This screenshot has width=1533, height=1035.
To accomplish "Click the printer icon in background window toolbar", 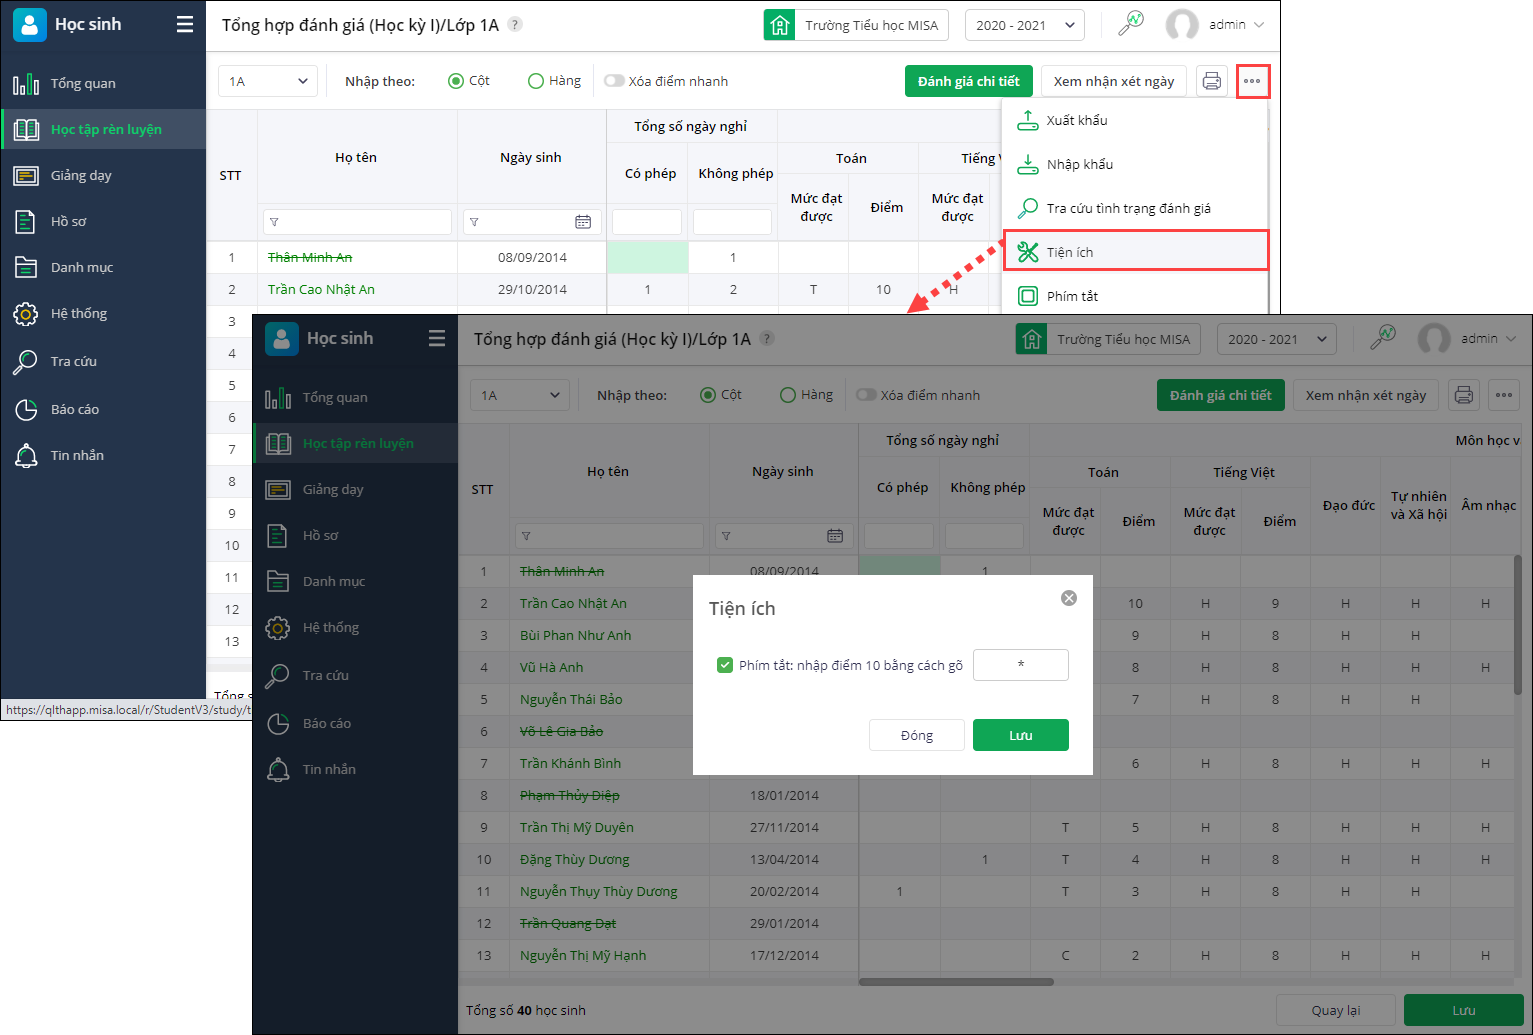I will pos(1212,81).
